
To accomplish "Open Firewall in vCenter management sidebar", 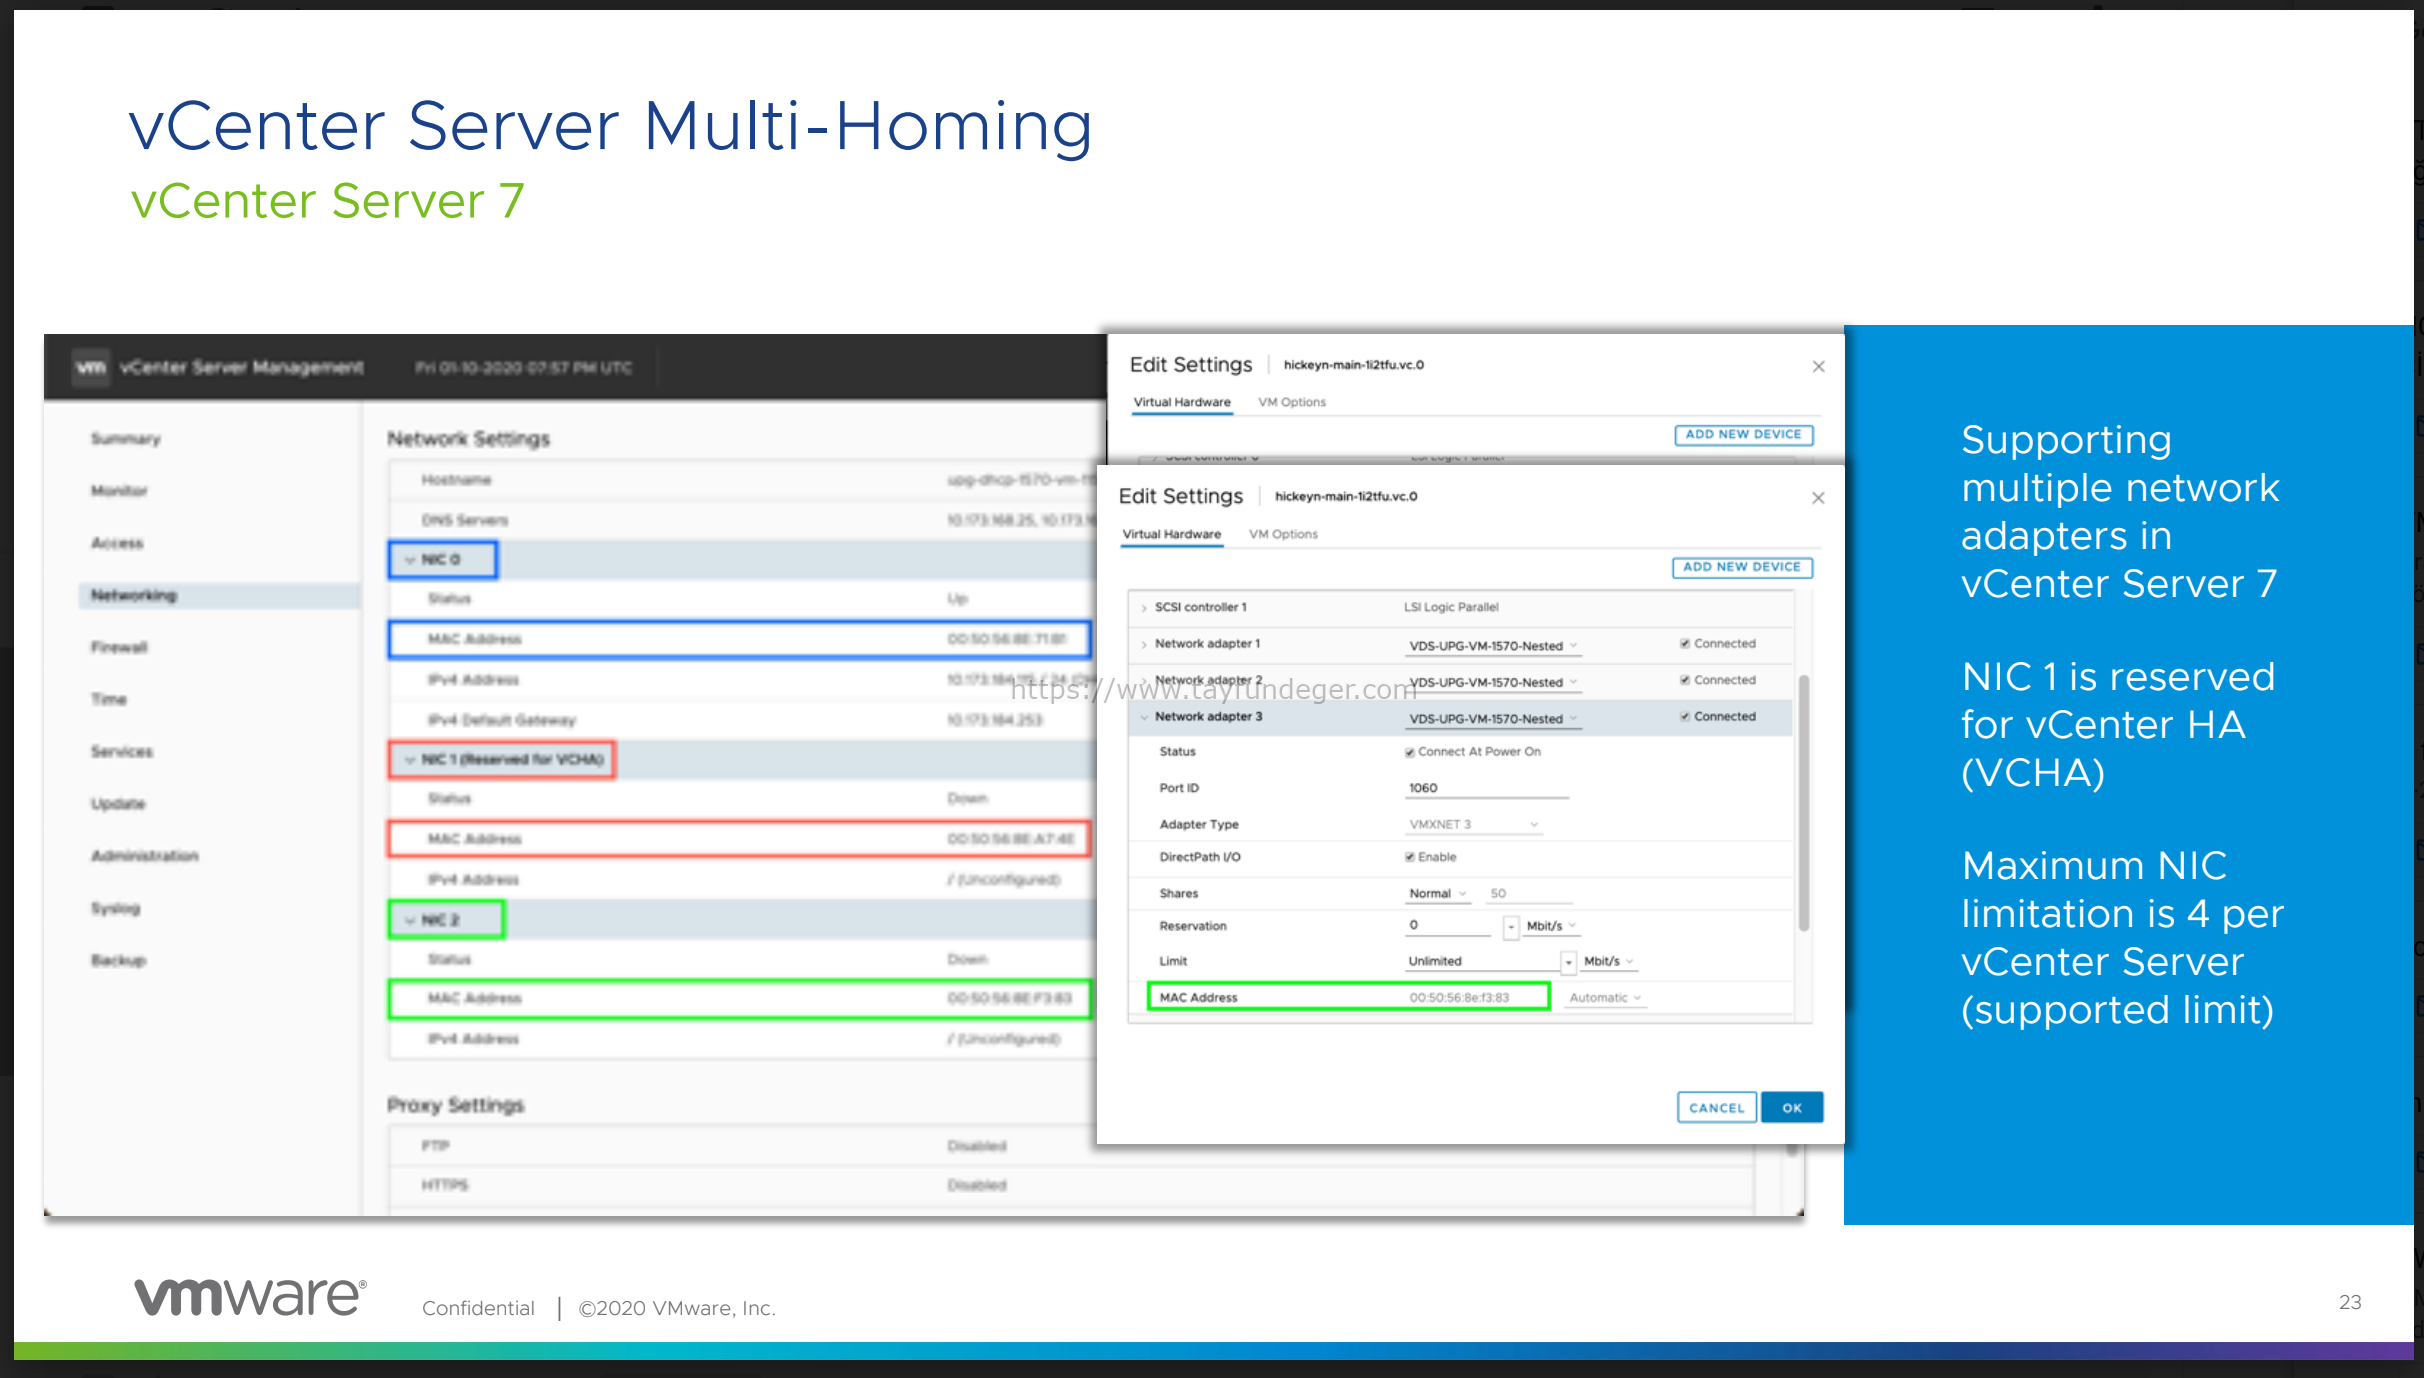I will (x=119, y=647).
